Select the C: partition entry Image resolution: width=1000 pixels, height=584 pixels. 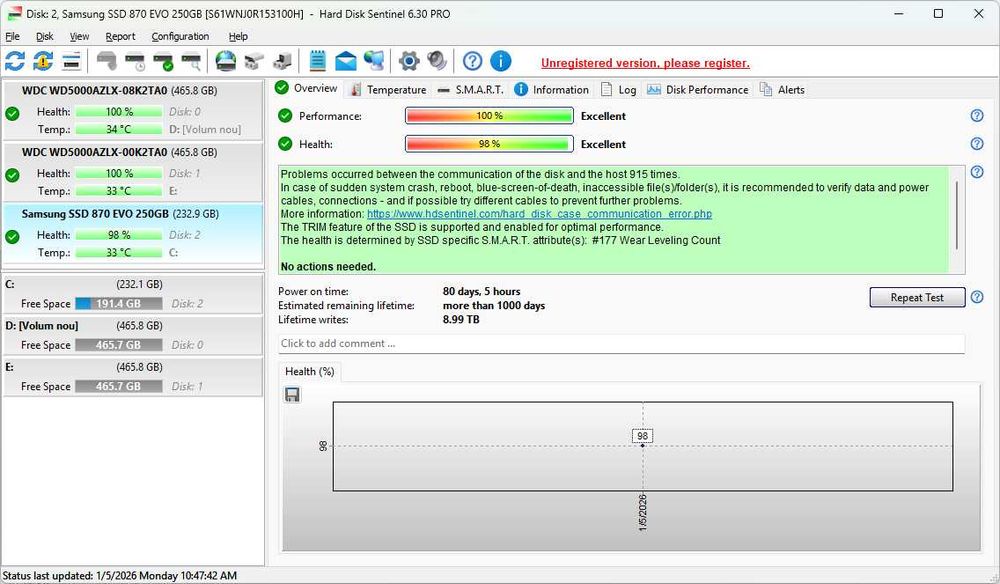click(x=133, y=294)
